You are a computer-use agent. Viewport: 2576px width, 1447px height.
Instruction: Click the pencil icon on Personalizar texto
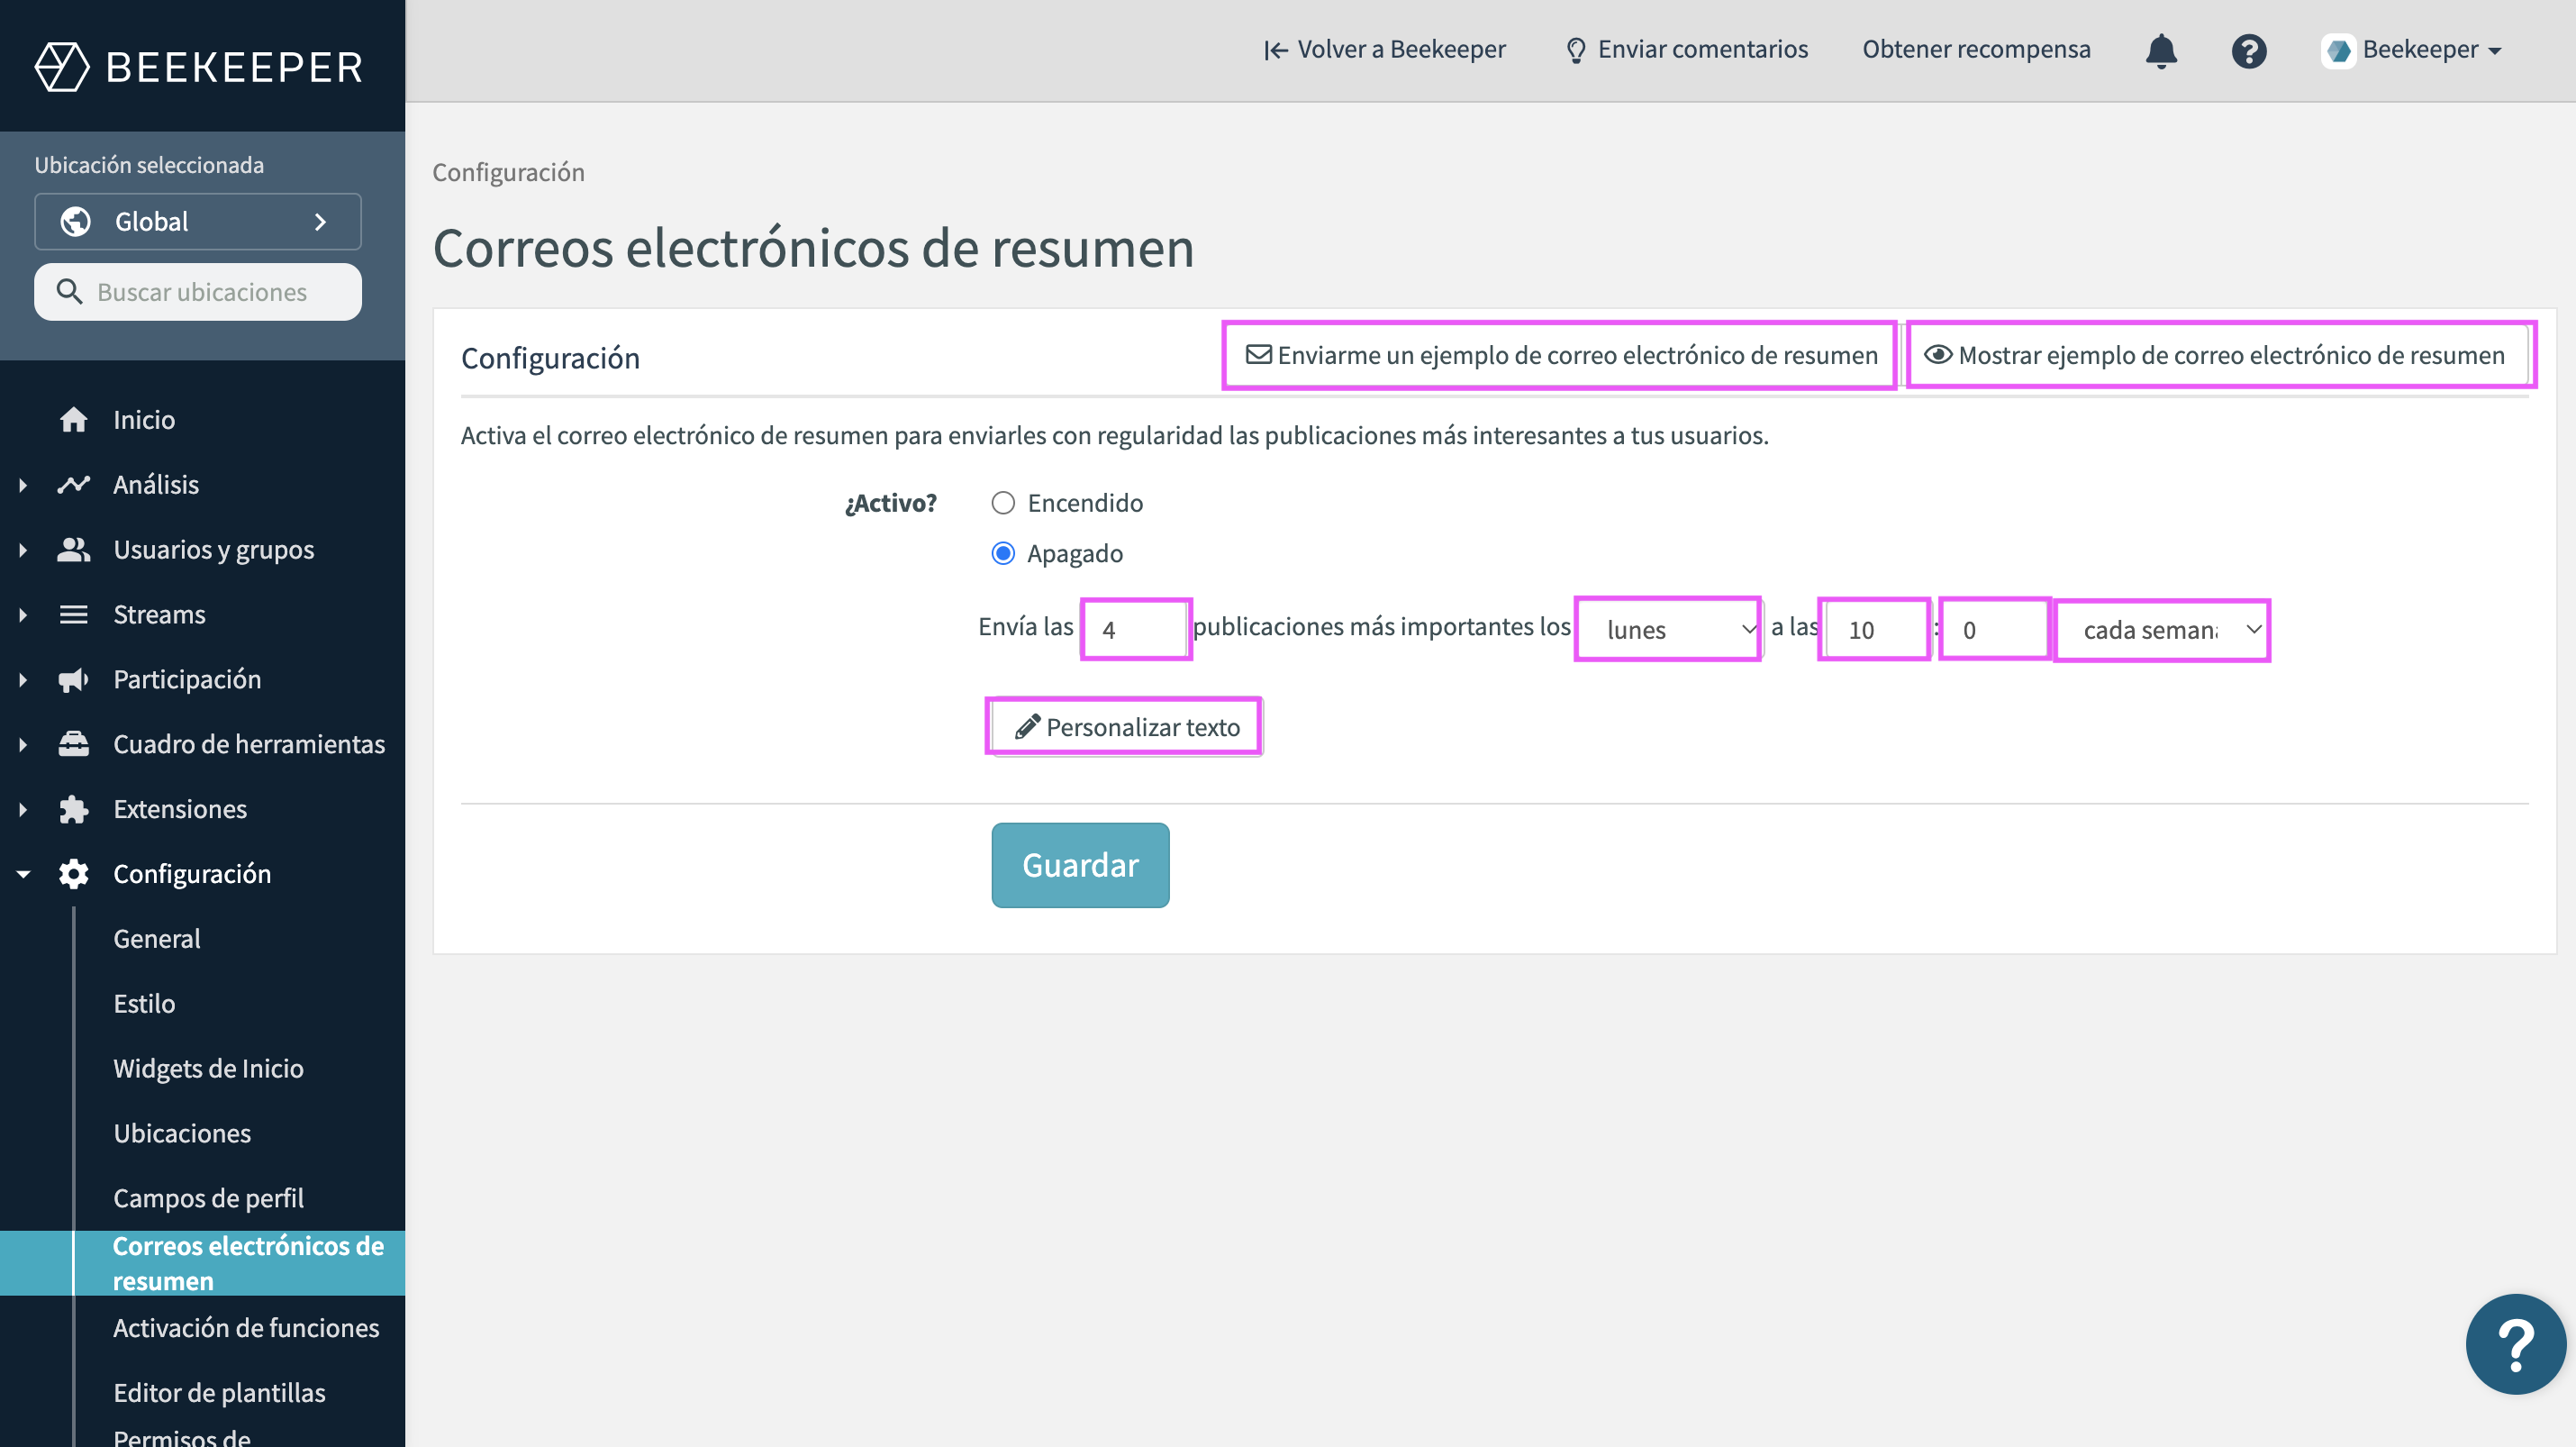pyautogui.click(x=1027, y=726)
